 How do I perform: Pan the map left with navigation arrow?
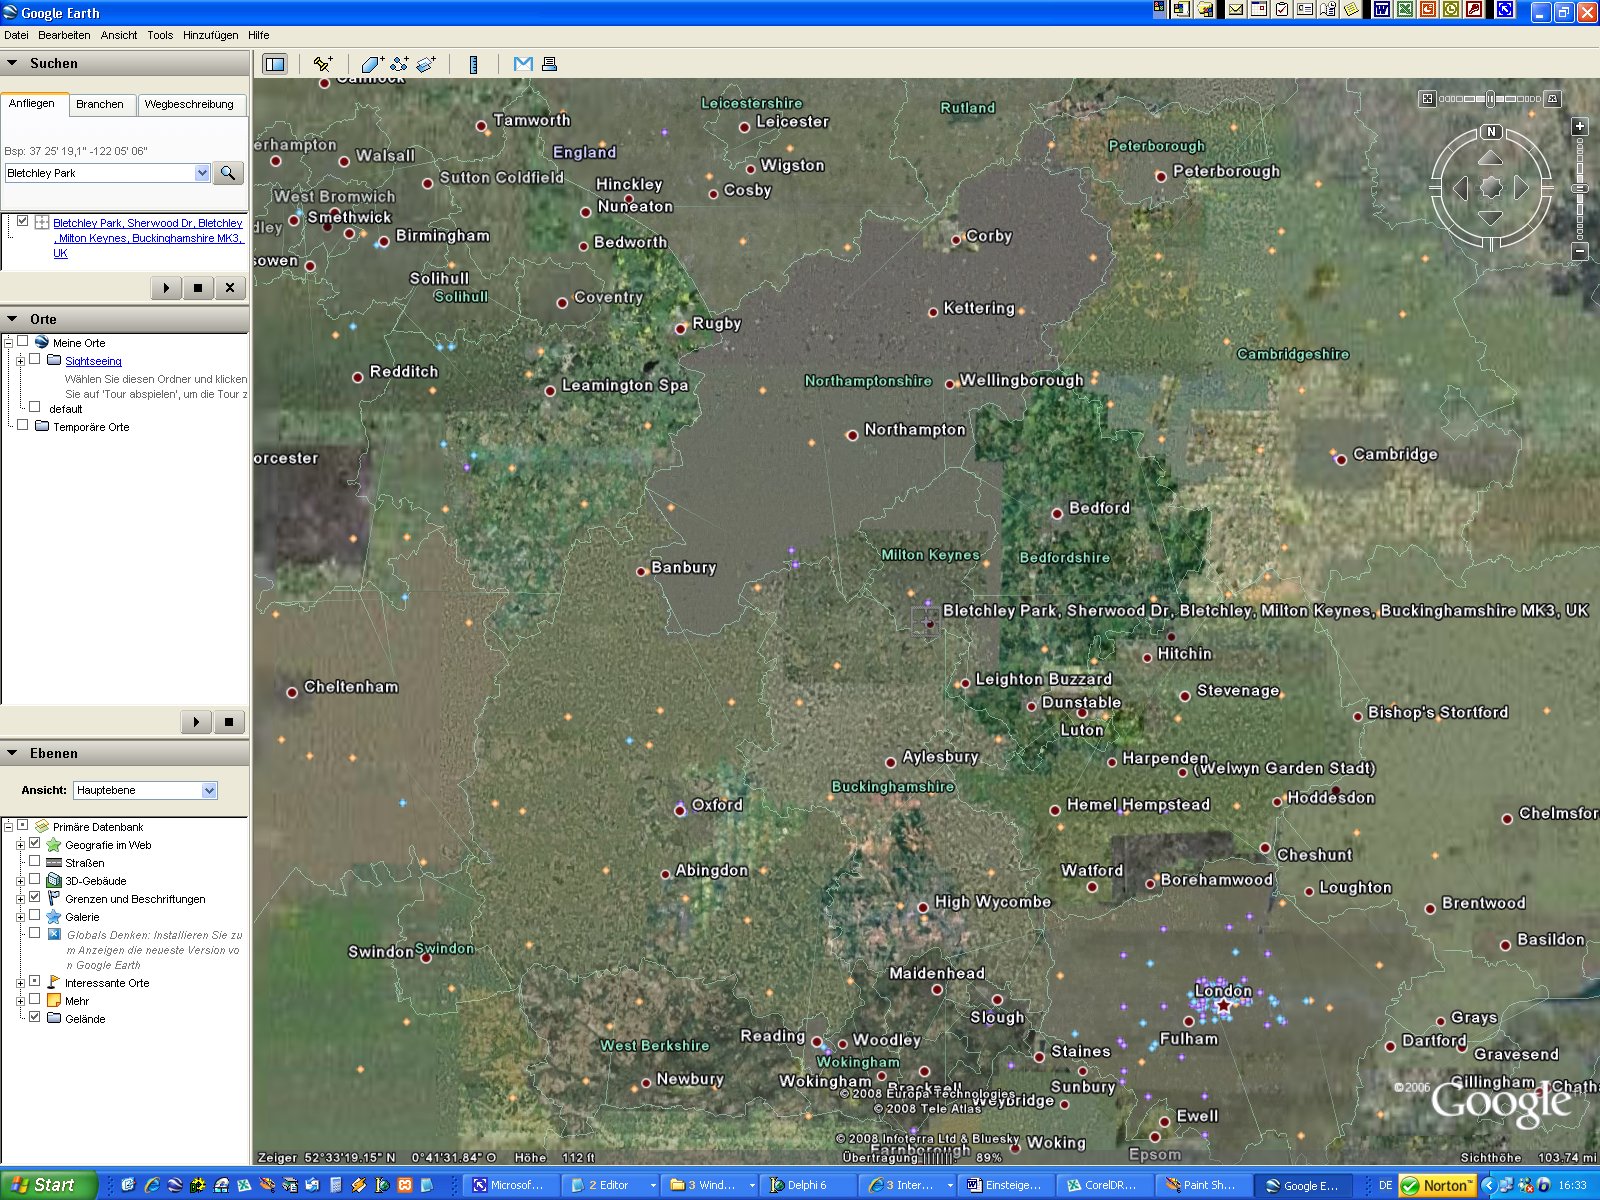click(x=1461, y=188)
